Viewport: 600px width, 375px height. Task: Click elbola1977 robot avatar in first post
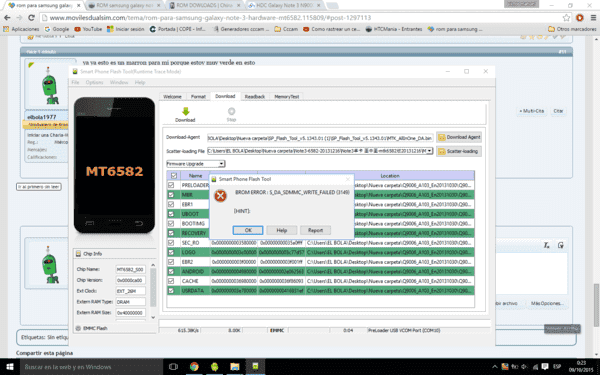(x=50, y=85)
